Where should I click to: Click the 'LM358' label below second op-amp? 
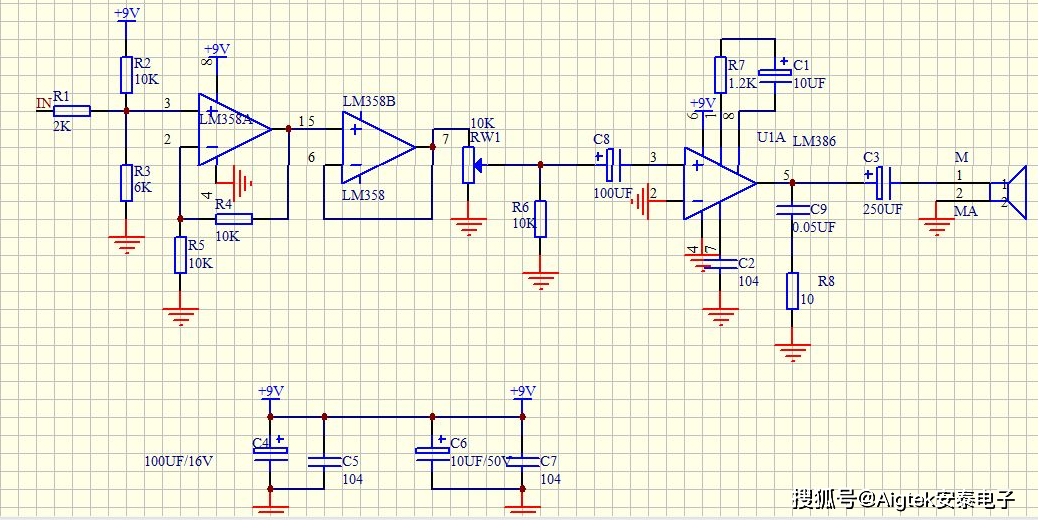tap(363, 195)
